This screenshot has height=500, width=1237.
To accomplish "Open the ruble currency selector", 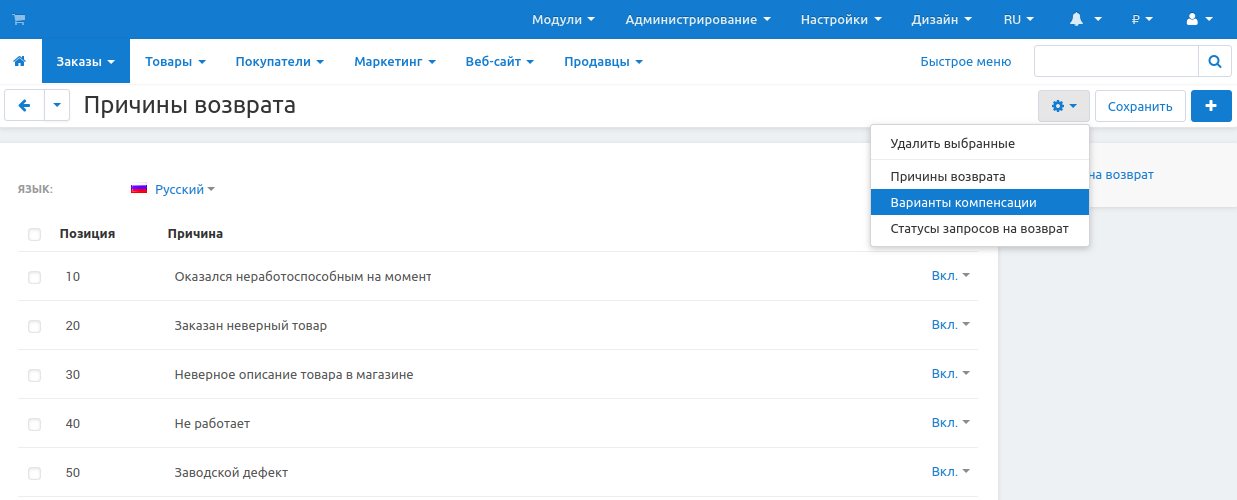I will point(1142,19).
